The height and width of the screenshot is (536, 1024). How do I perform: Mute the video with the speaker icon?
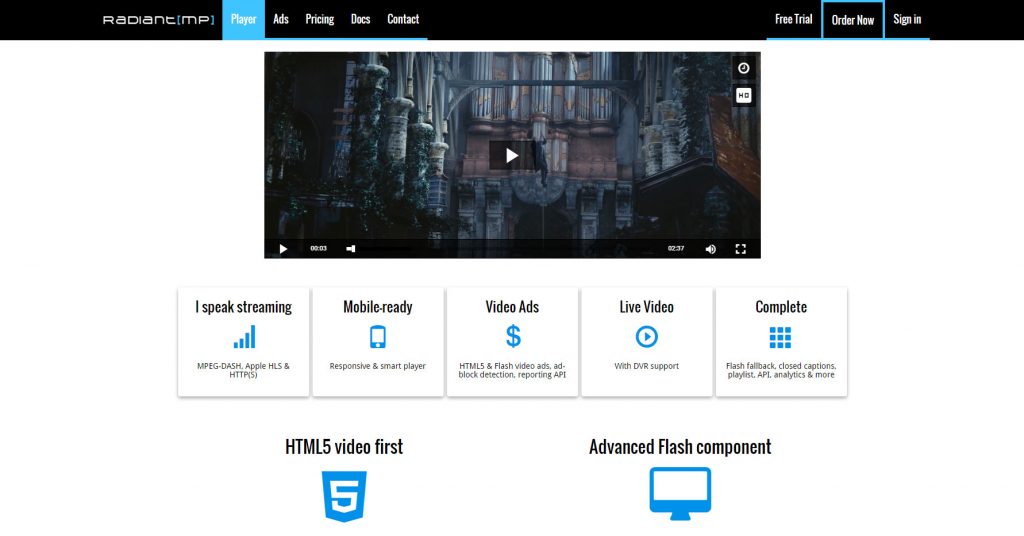pos(711,249)
